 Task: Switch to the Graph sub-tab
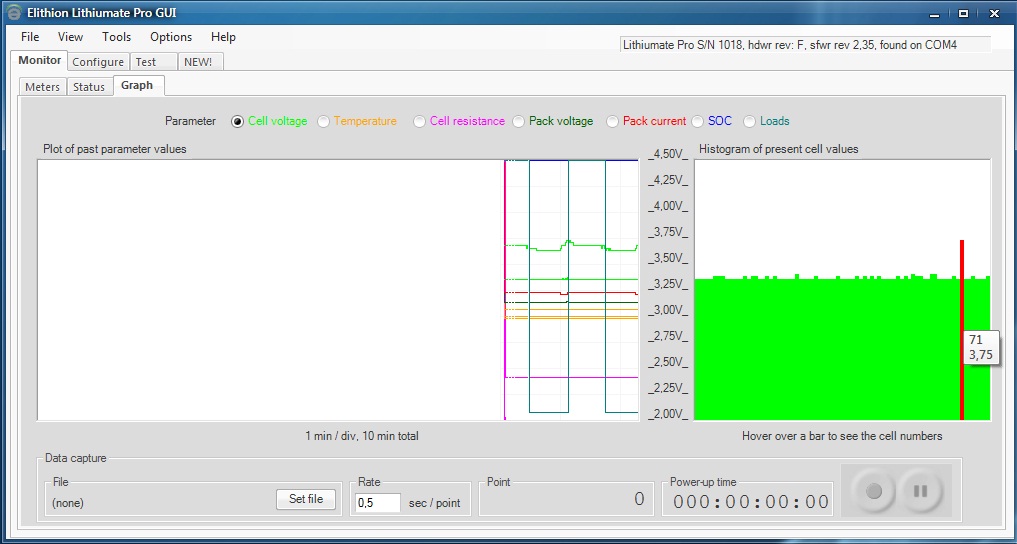click(138, 86)
